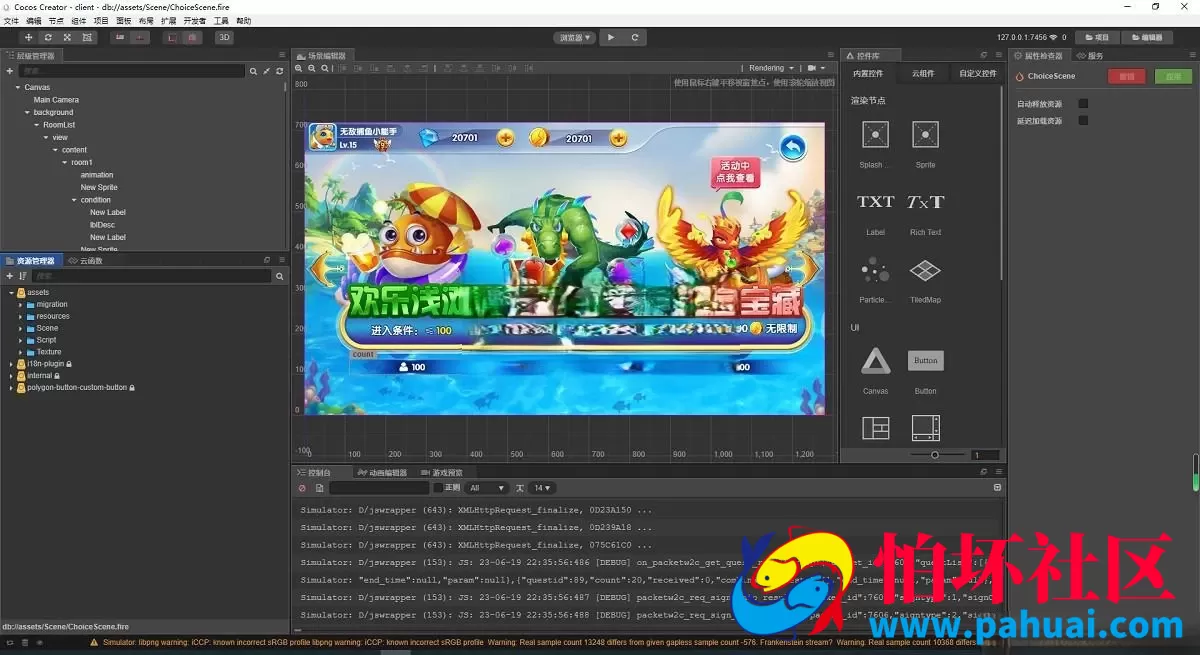The image size is (1200, 655).
Task: Open the scene camera options dropdown
Action: [x=815, y=68]
